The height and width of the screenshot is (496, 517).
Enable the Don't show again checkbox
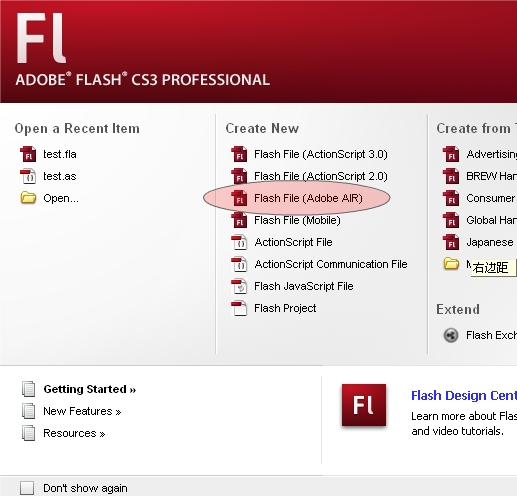click(27, 488)
